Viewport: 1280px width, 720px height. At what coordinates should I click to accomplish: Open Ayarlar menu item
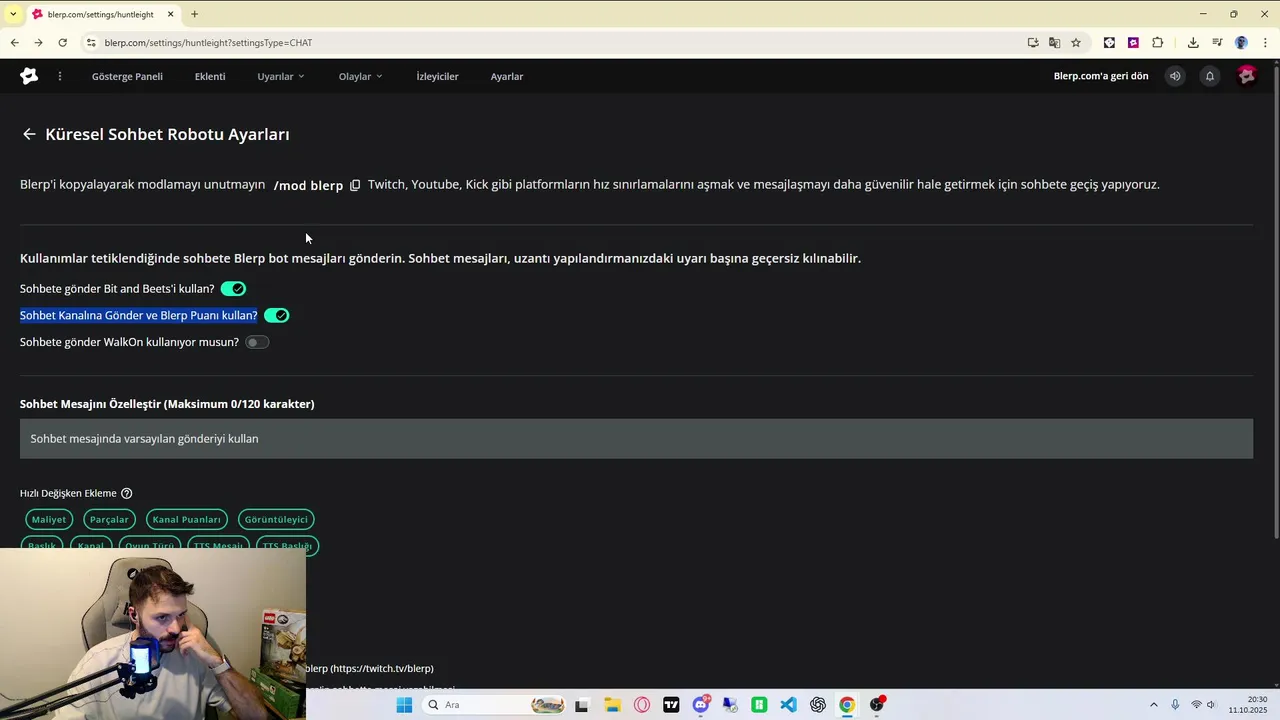(507, 76)
